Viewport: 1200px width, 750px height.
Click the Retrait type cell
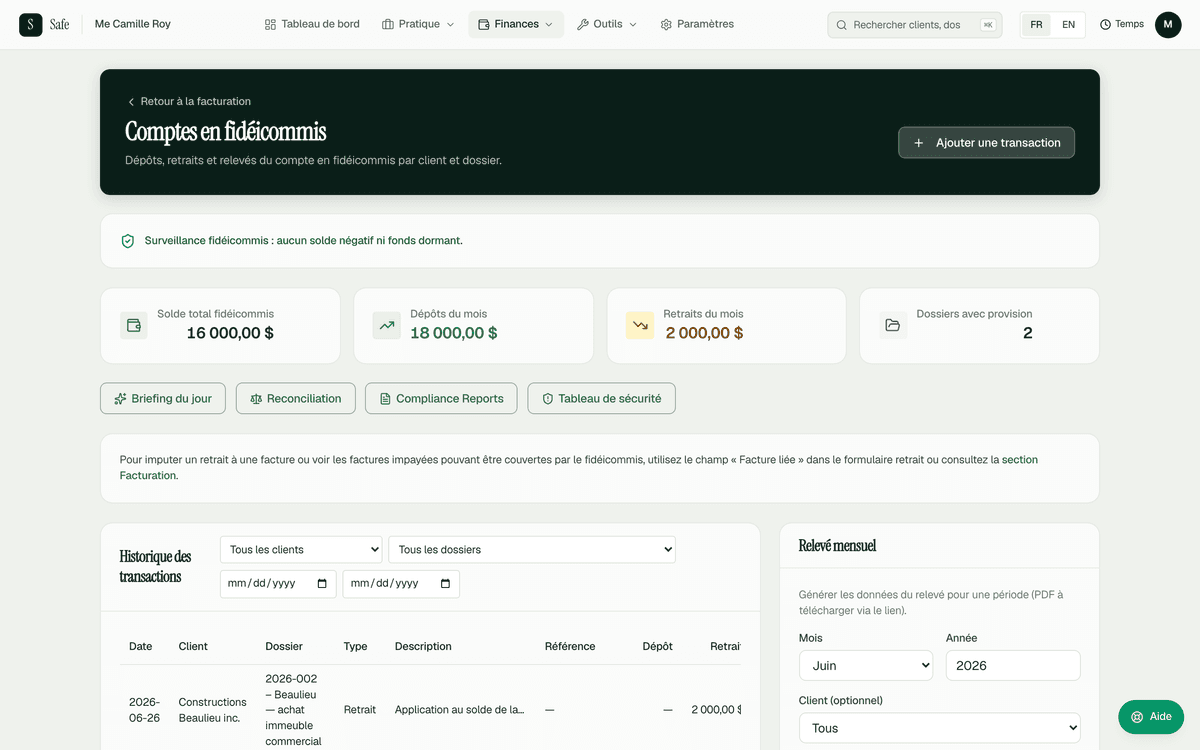point(360,710)
